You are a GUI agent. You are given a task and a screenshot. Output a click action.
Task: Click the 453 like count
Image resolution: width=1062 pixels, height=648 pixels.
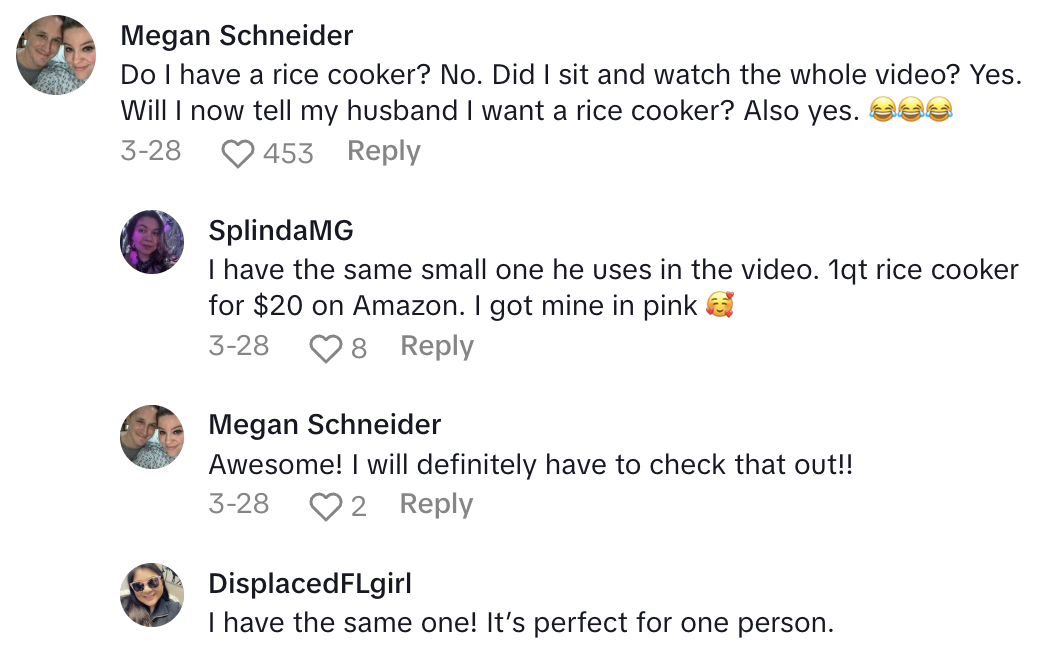pos(288,153)
